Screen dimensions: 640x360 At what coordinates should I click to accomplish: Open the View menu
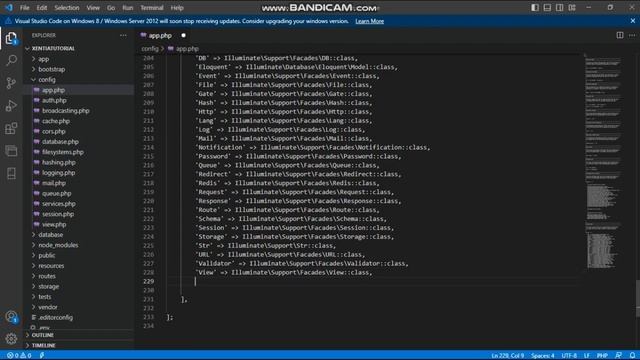93,8
